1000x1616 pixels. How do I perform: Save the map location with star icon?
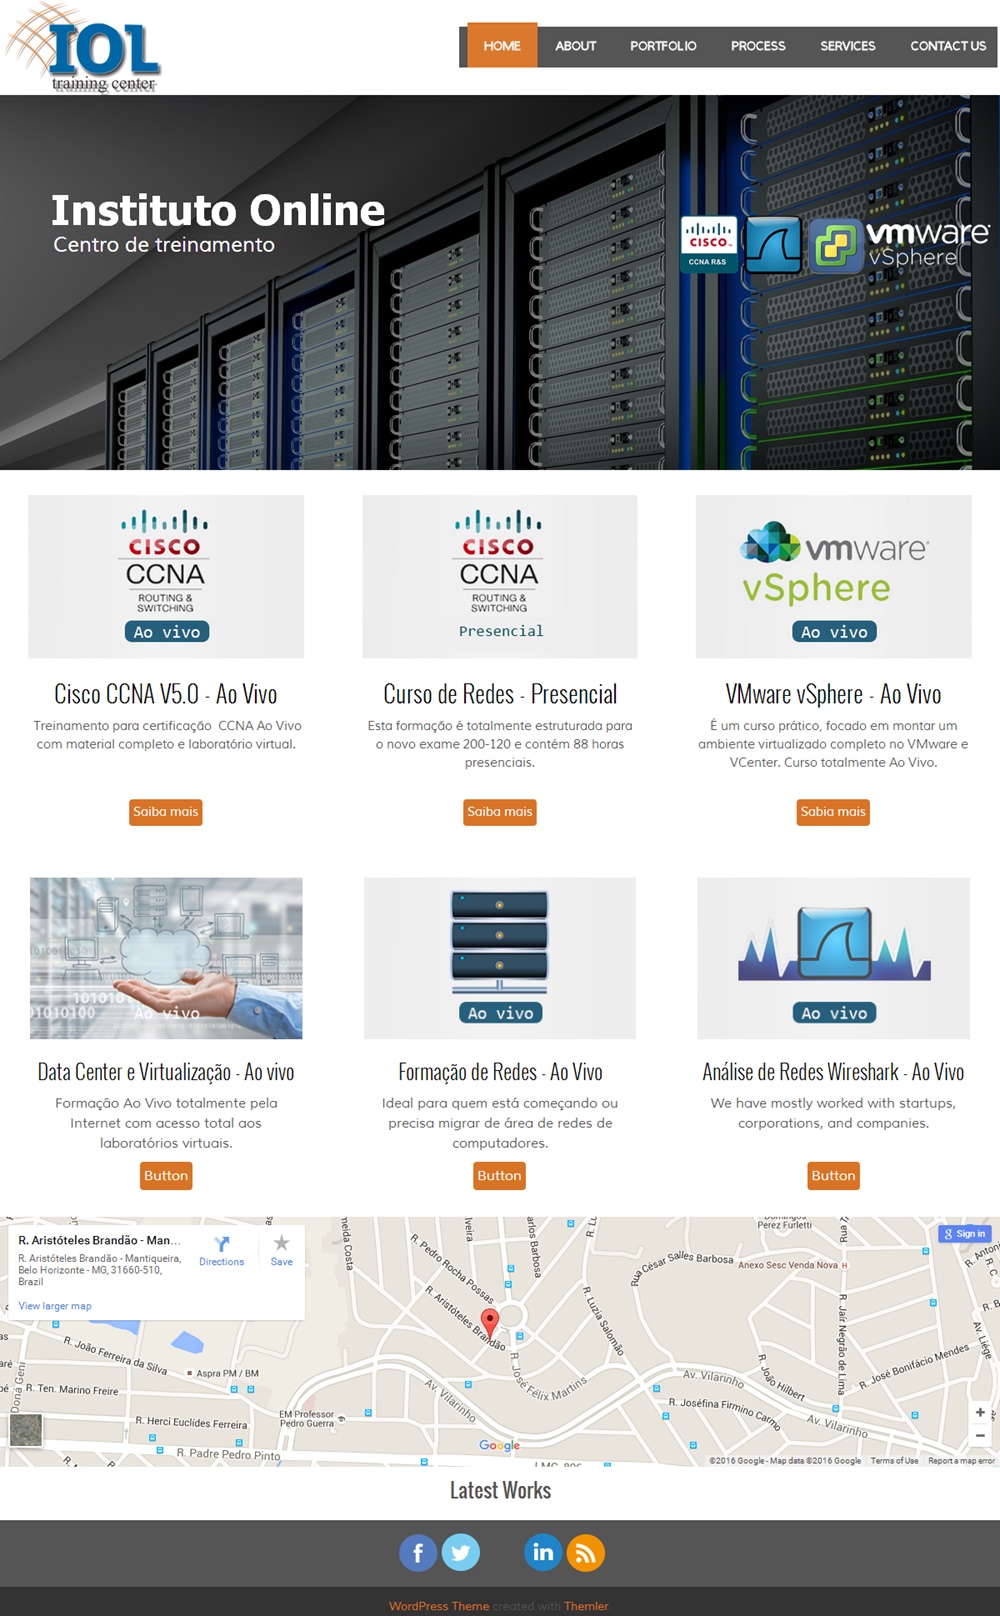pyautogui.click(x=282, y=1243)
